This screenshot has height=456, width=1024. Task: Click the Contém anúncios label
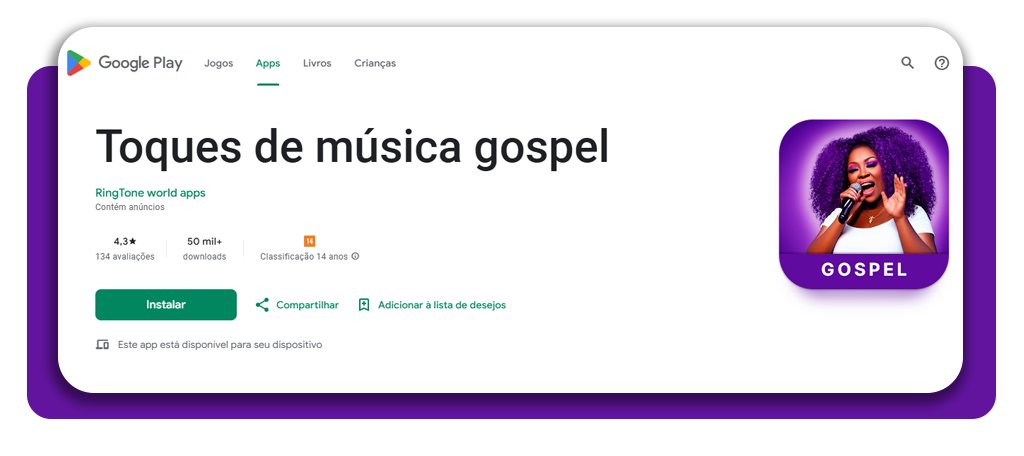130,207
